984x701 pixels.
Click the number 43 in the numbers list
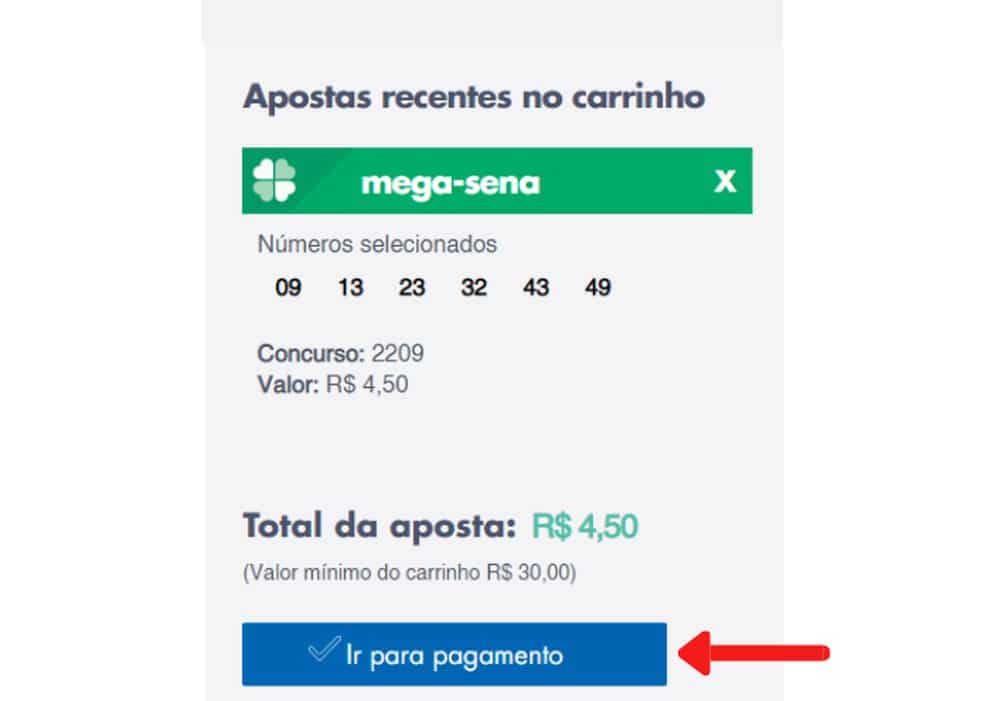click(535, 288)
